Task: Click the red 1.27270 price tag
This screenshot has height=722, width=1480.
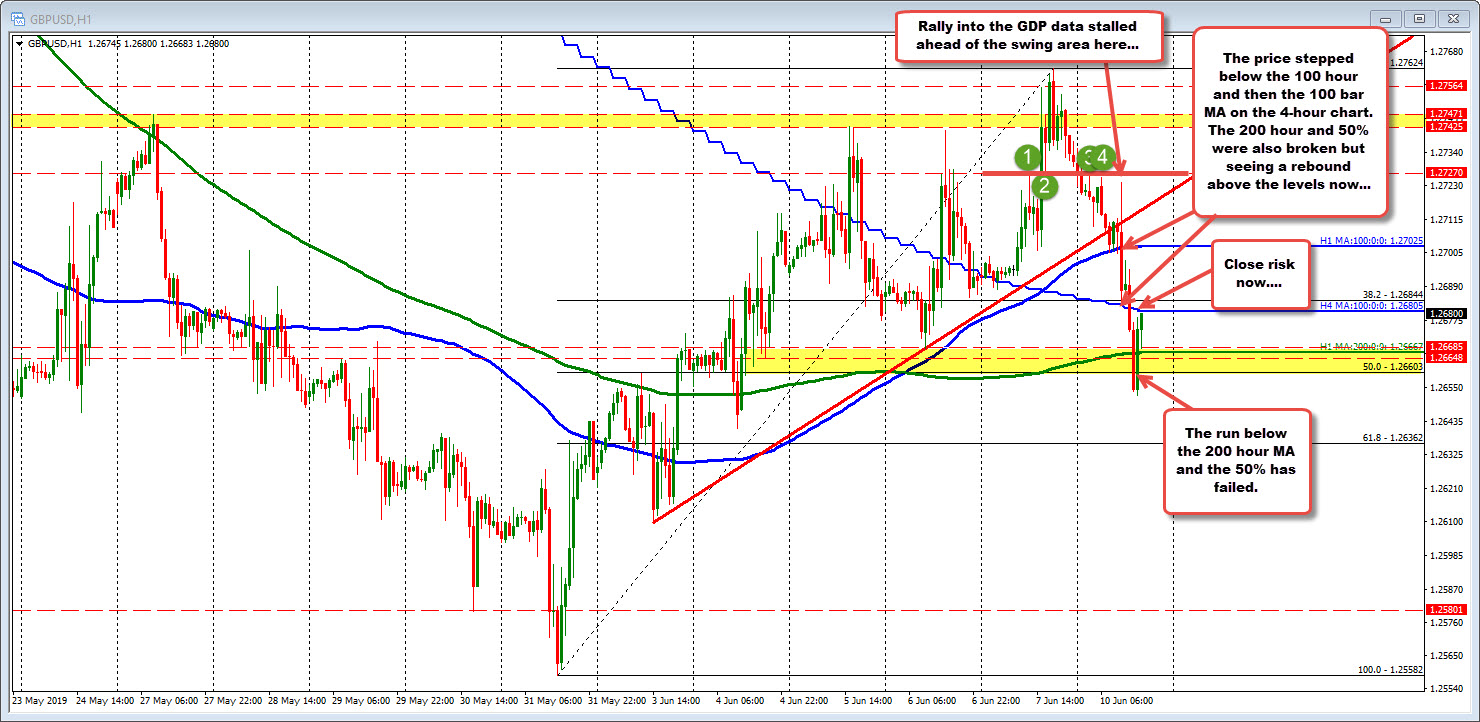Action: tap(1447, 173)
